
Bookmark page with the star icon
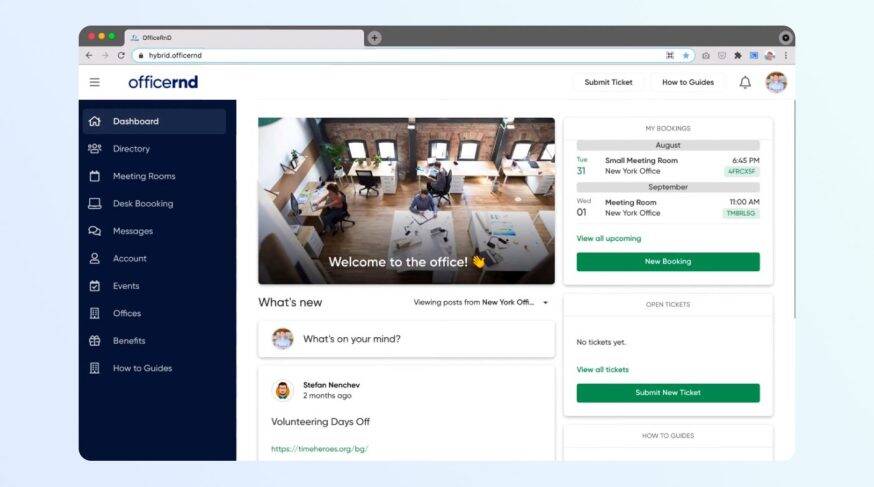click(x=685, y=56)
